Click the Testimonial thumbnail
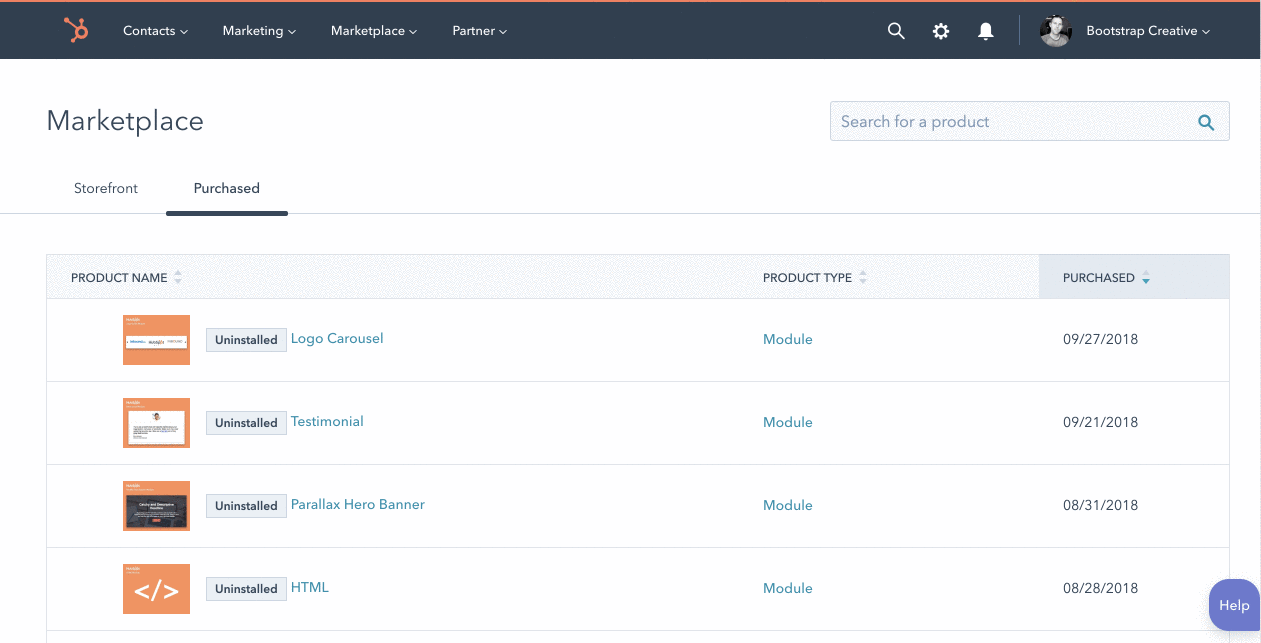 point(156,423)
